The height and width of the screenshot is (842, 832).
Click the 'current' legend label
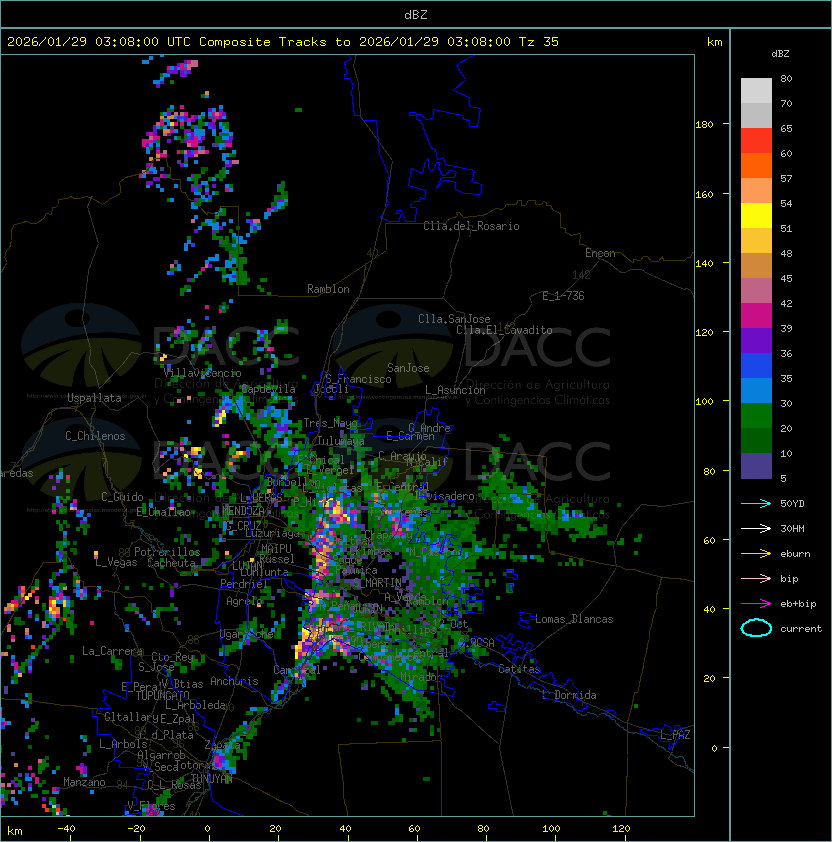point(801,629)
